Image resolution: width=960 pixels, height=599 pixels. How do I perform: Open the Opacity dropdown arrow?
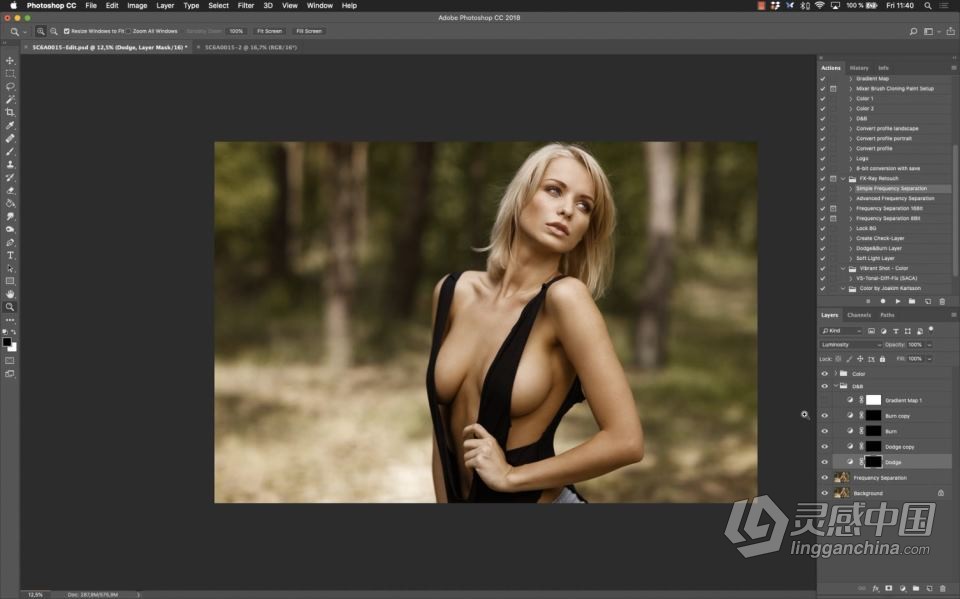pos(929,345)
